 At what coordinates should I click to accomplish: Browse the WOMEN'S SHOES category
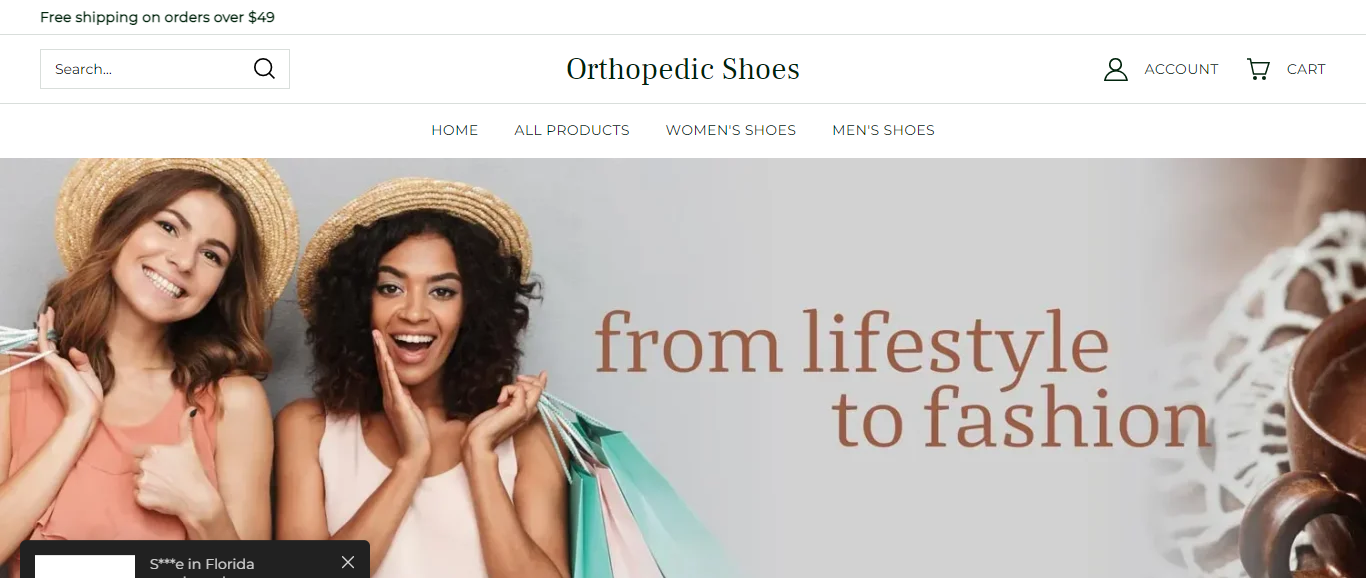(731, 130)
